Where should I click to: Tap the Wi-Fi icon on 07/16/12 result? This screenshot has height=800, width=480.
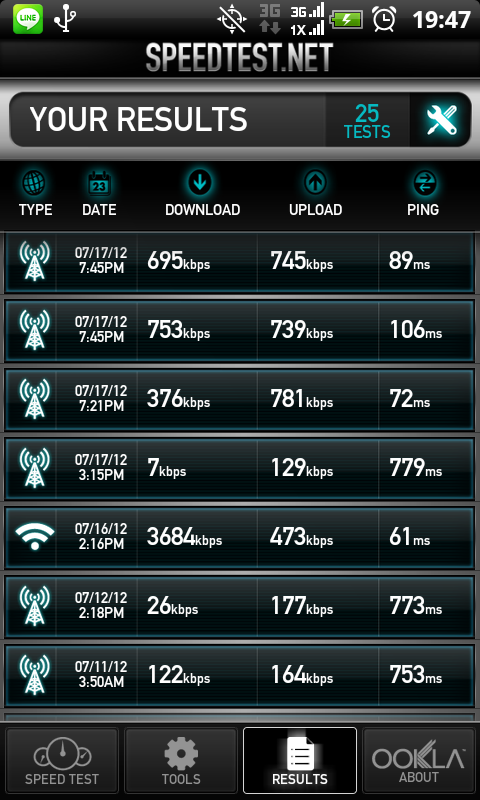click(x=35, y=537)
